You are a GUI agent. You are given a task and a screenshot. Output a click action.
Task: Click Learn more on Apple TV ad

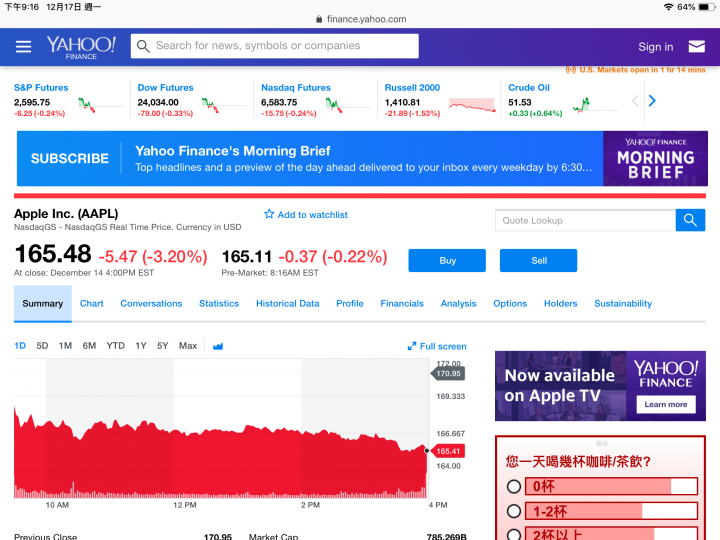coord(666,405)
